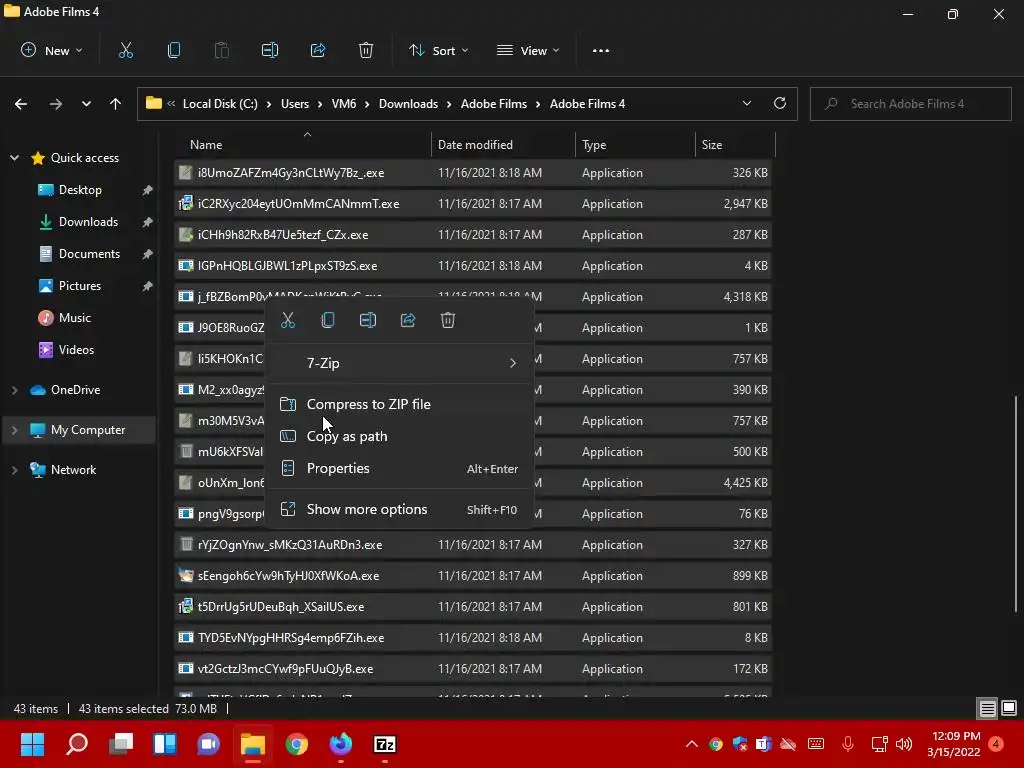Choose Compress to ZIP file
1024x768 pixels.
click(400, 404)
